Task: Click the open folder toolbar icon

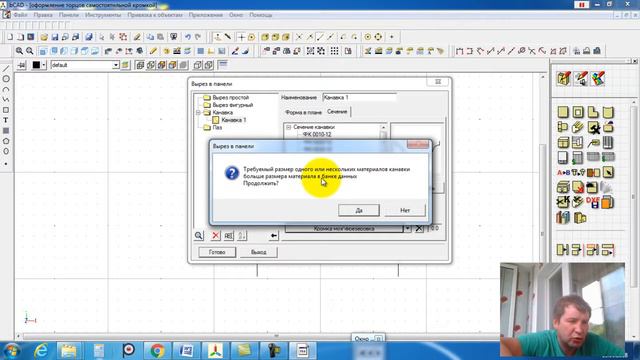Action: [x=44, y=37]
